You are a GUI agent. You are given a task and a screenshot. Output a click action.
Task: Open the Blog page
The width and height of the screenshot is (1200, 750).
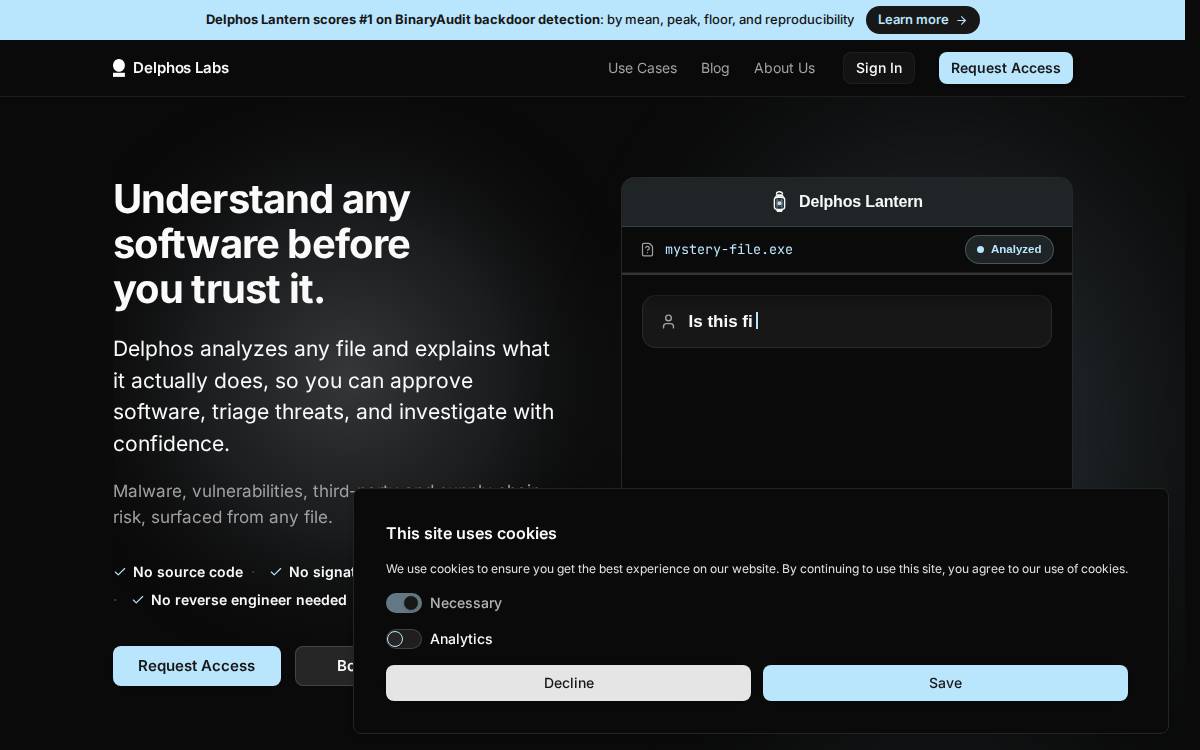715,68
